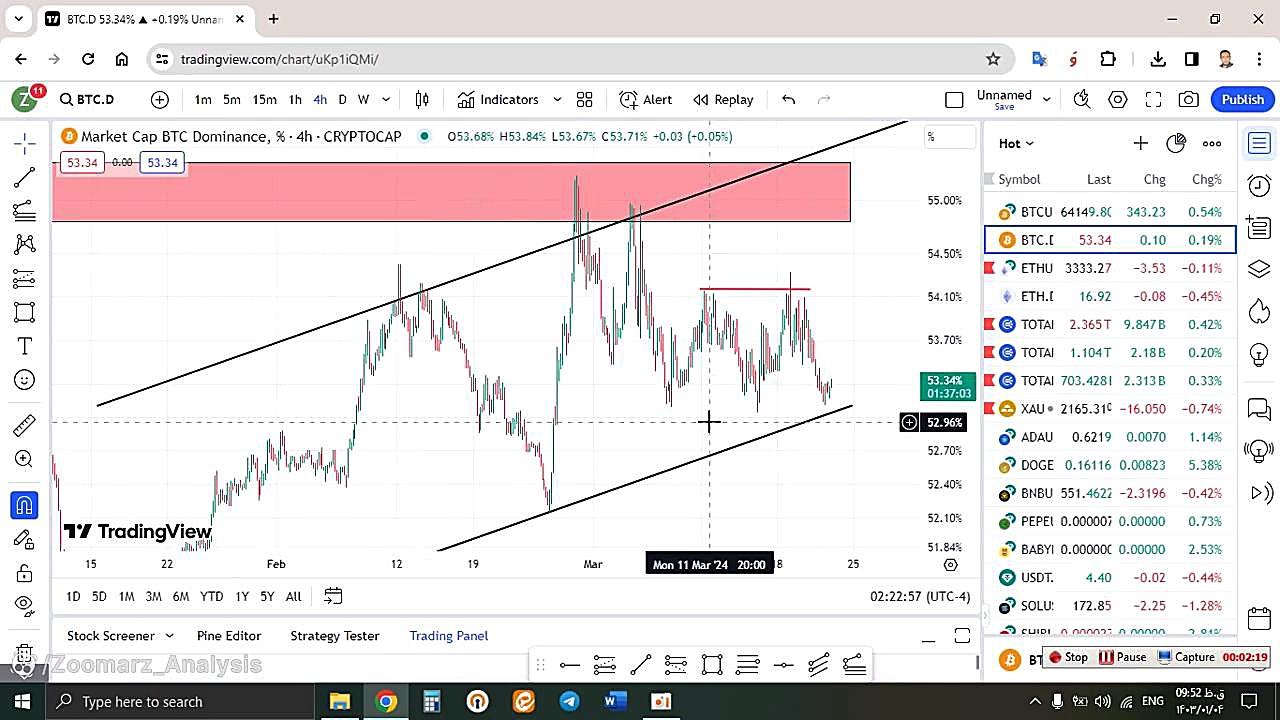Click the blue Publish button

click(1243, 99)
